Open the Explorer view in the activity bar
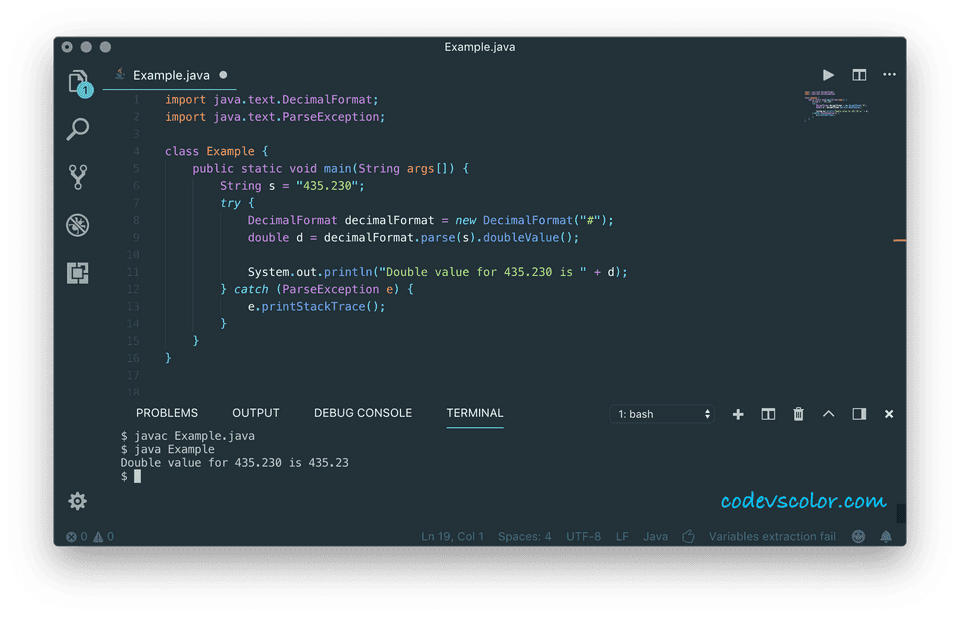Viewport: 960px width, 617px height. [78, 82]
